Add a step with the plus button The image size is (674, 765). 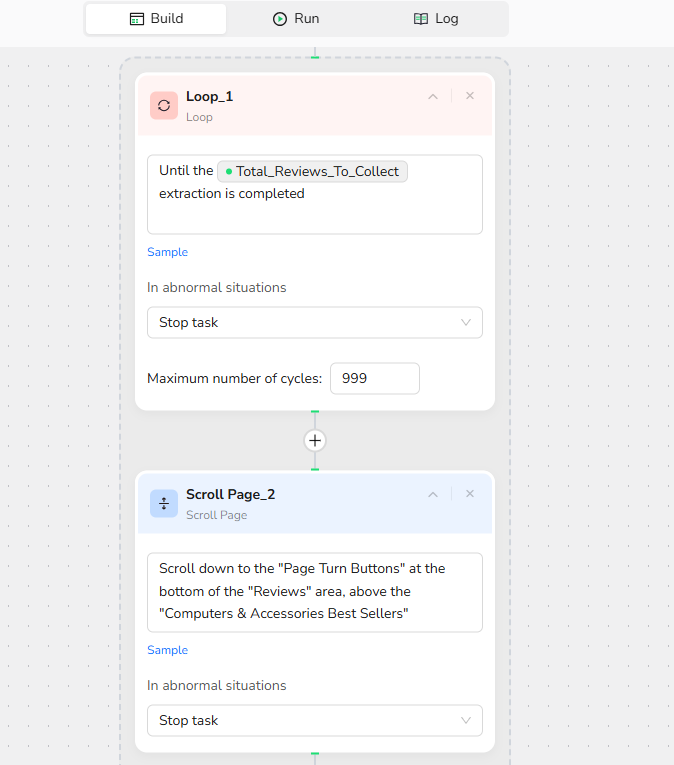coord(315,441)
